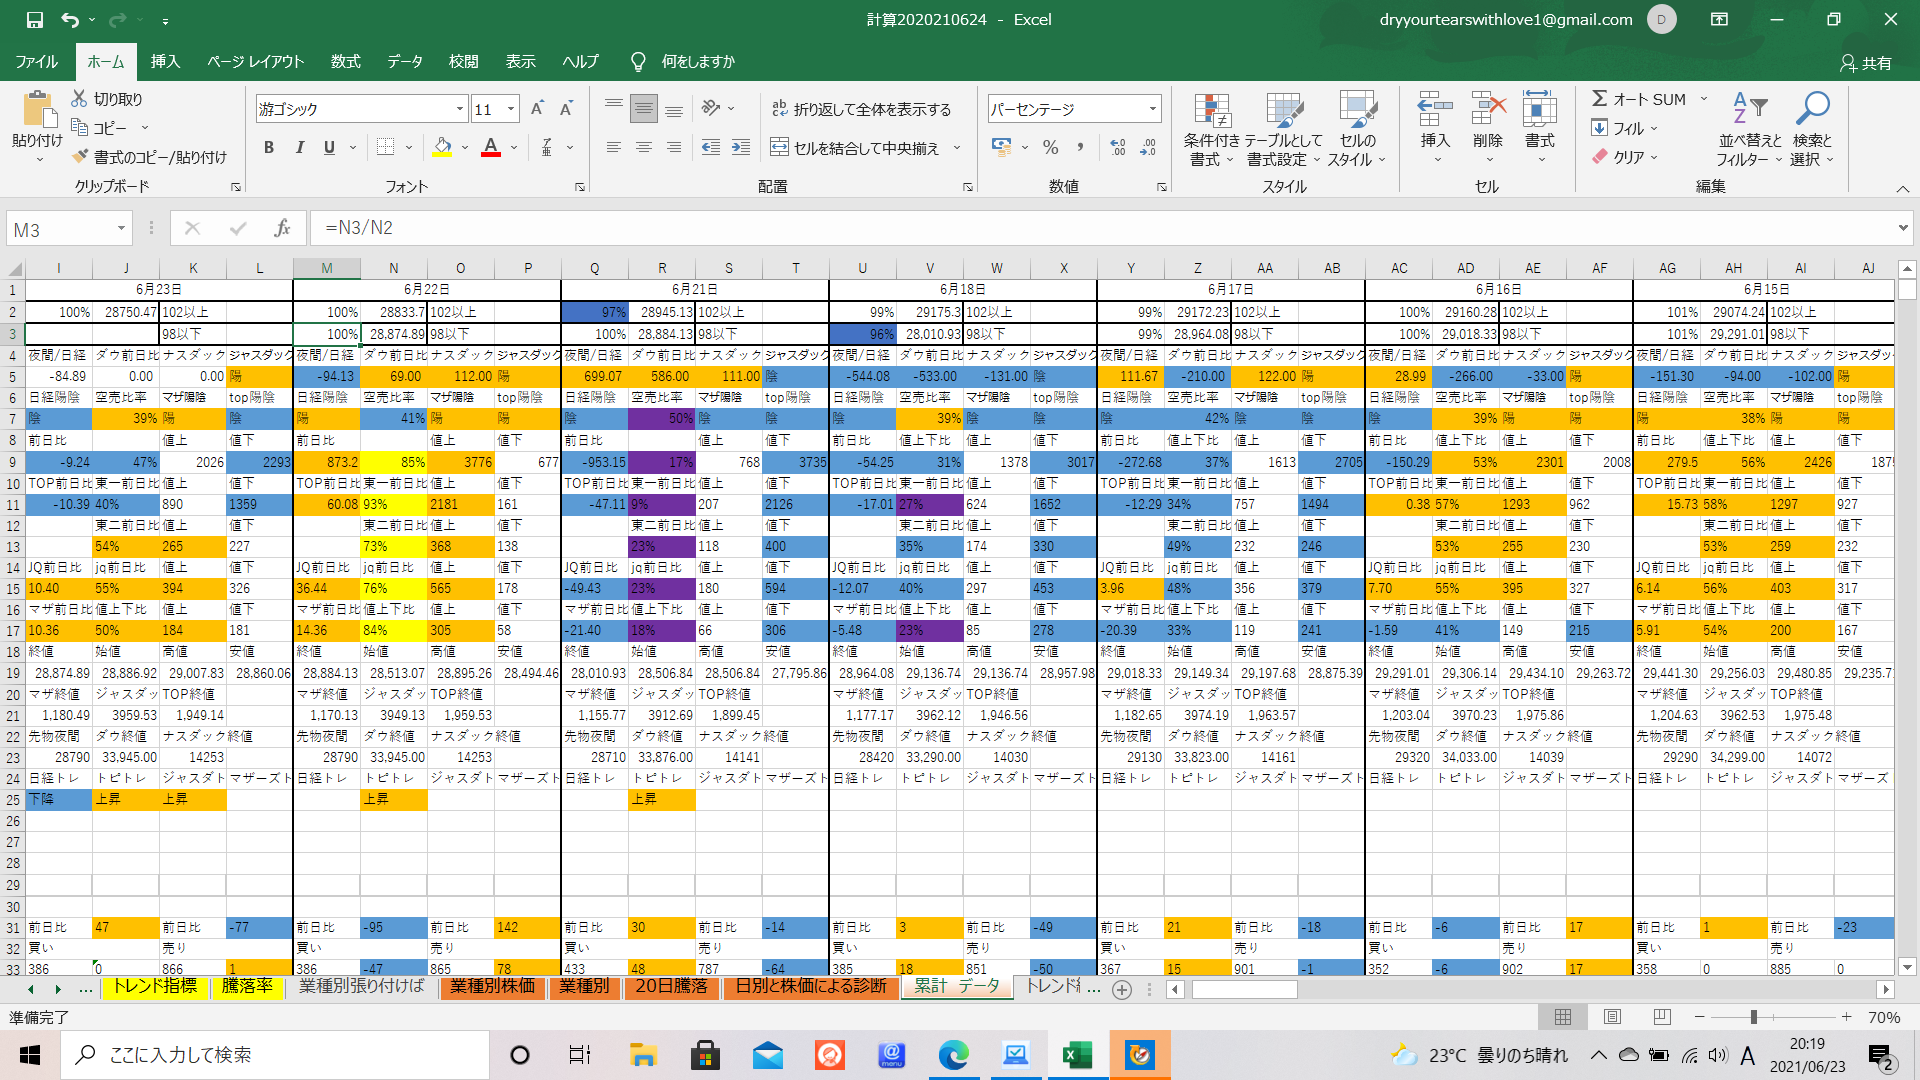The width and height of the screenshot is (1920, 1080).
Task: Toggle italic formatting
Action: [x=299, y=148]
